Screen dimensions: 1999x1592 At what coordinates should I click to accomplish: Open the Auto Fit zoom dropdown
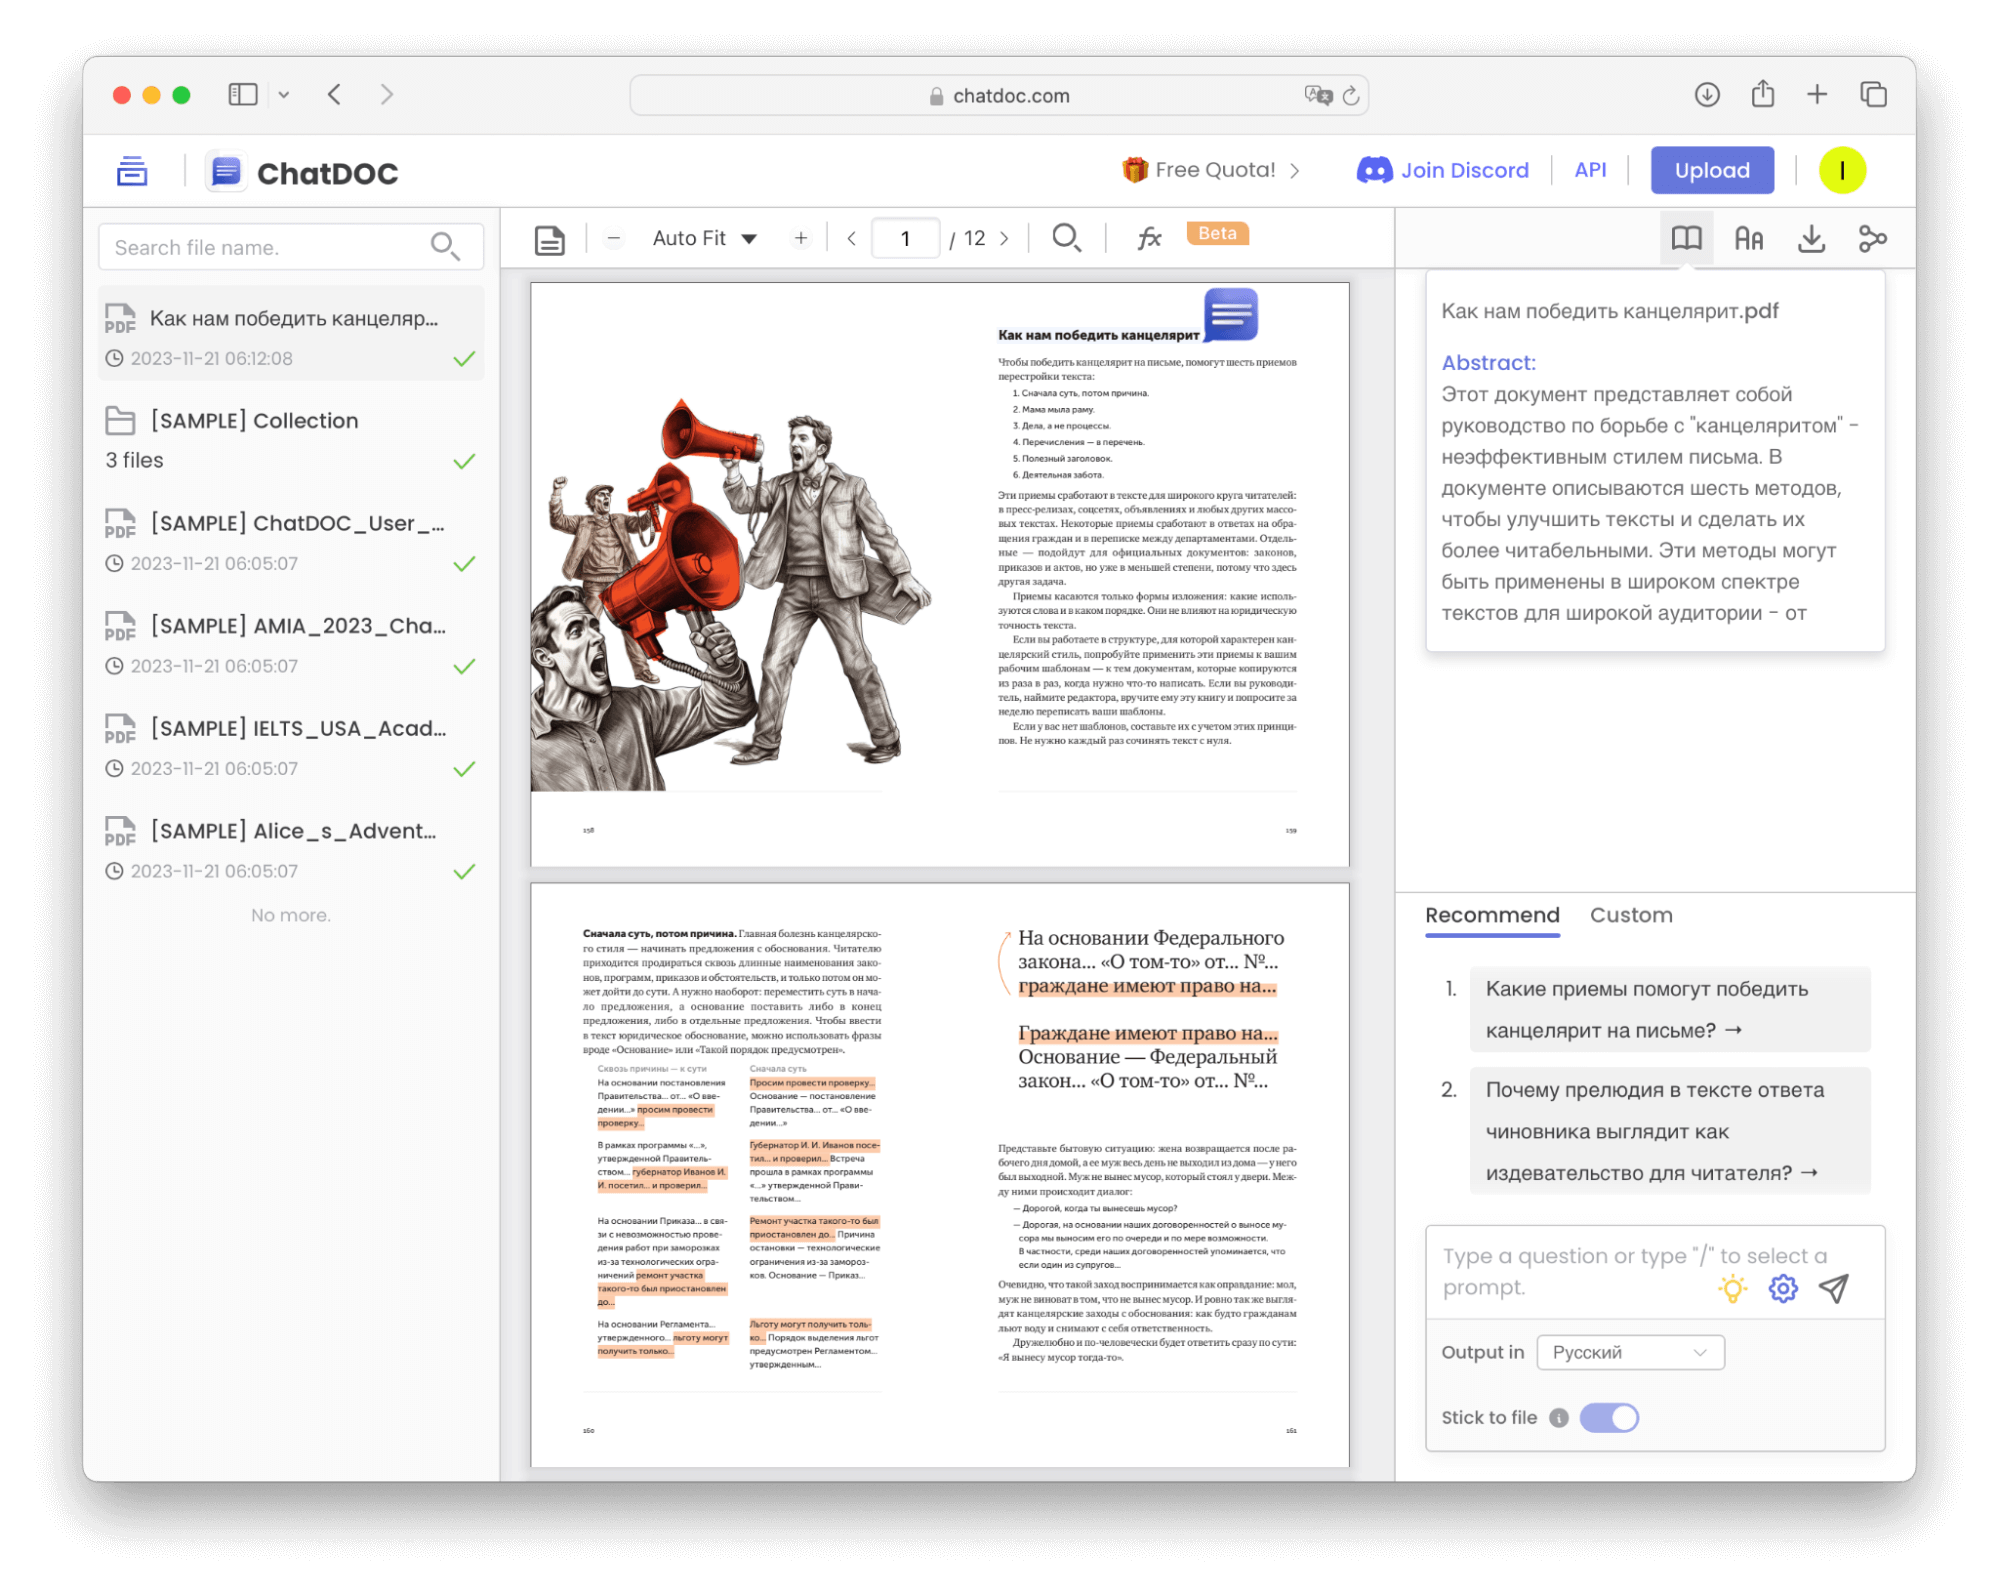click(703, 238)
